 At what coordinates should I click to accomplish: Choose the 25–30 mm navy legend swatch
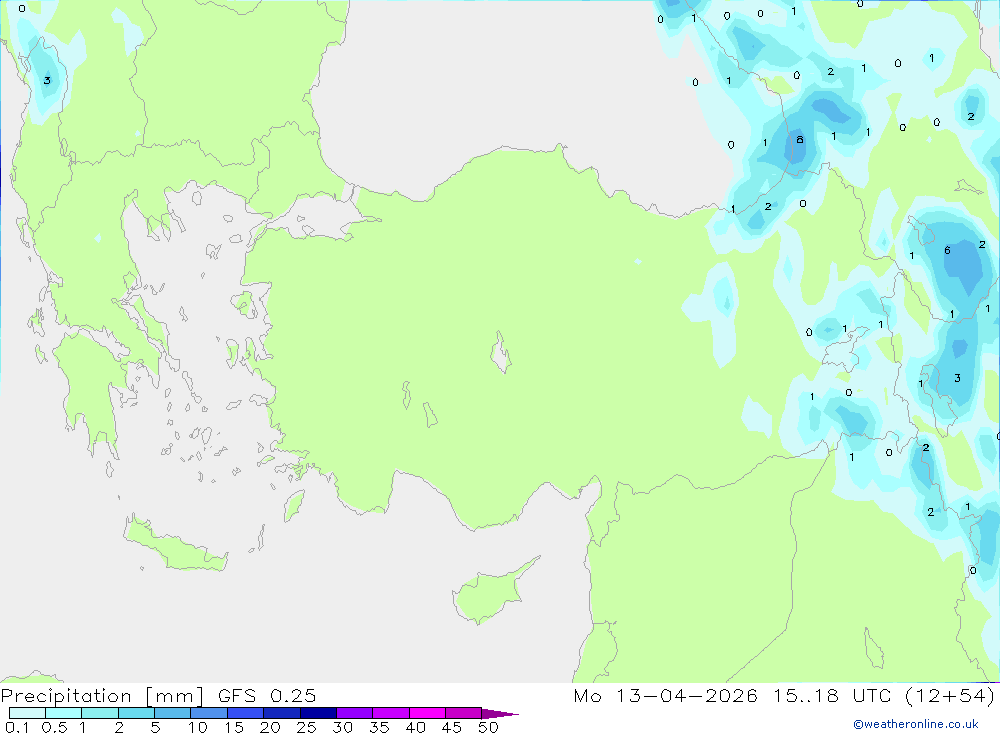click(x=318, y=713)
